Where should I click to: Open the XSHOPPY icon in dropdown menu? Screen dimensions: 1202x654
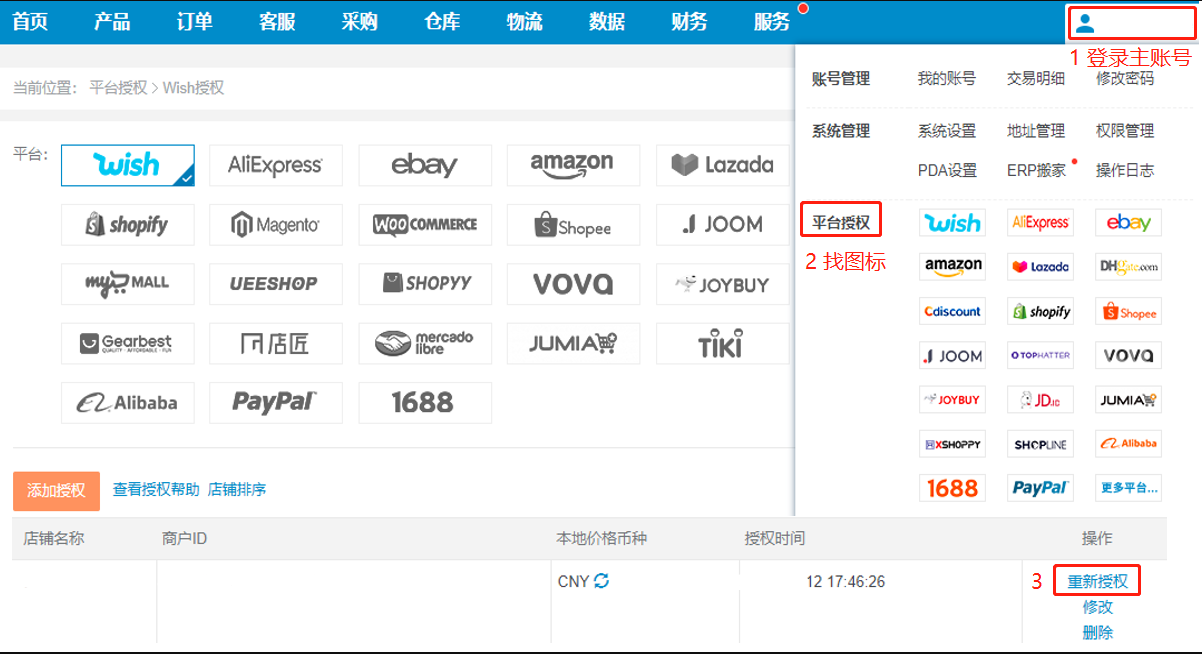point(952,443)
